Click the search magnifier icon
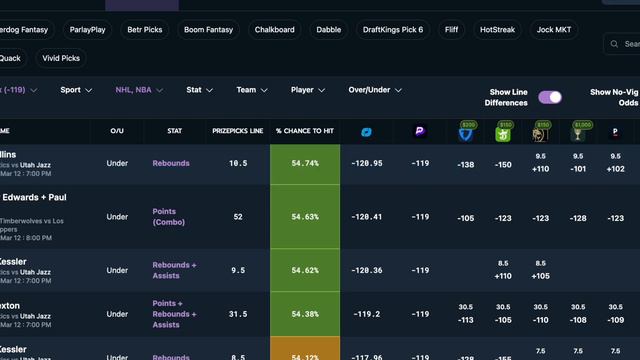Screen dimensions: 640x360 (614, 44)
